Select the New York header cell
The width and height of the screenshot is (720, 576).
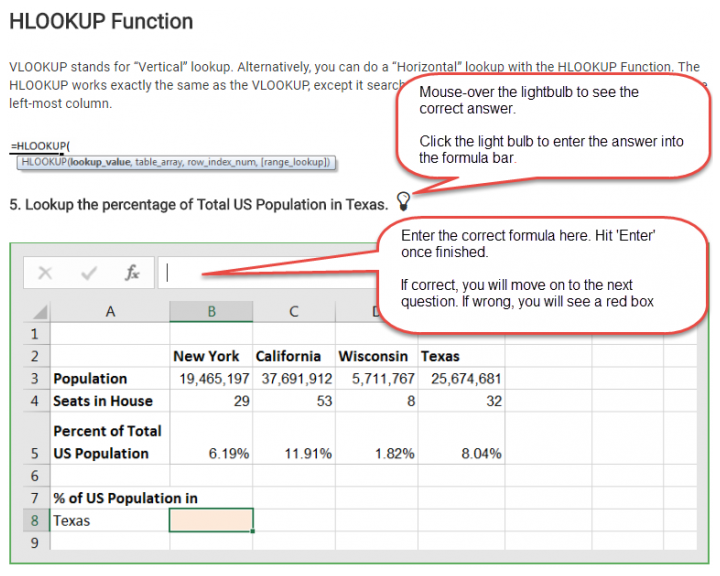point(206,356)
